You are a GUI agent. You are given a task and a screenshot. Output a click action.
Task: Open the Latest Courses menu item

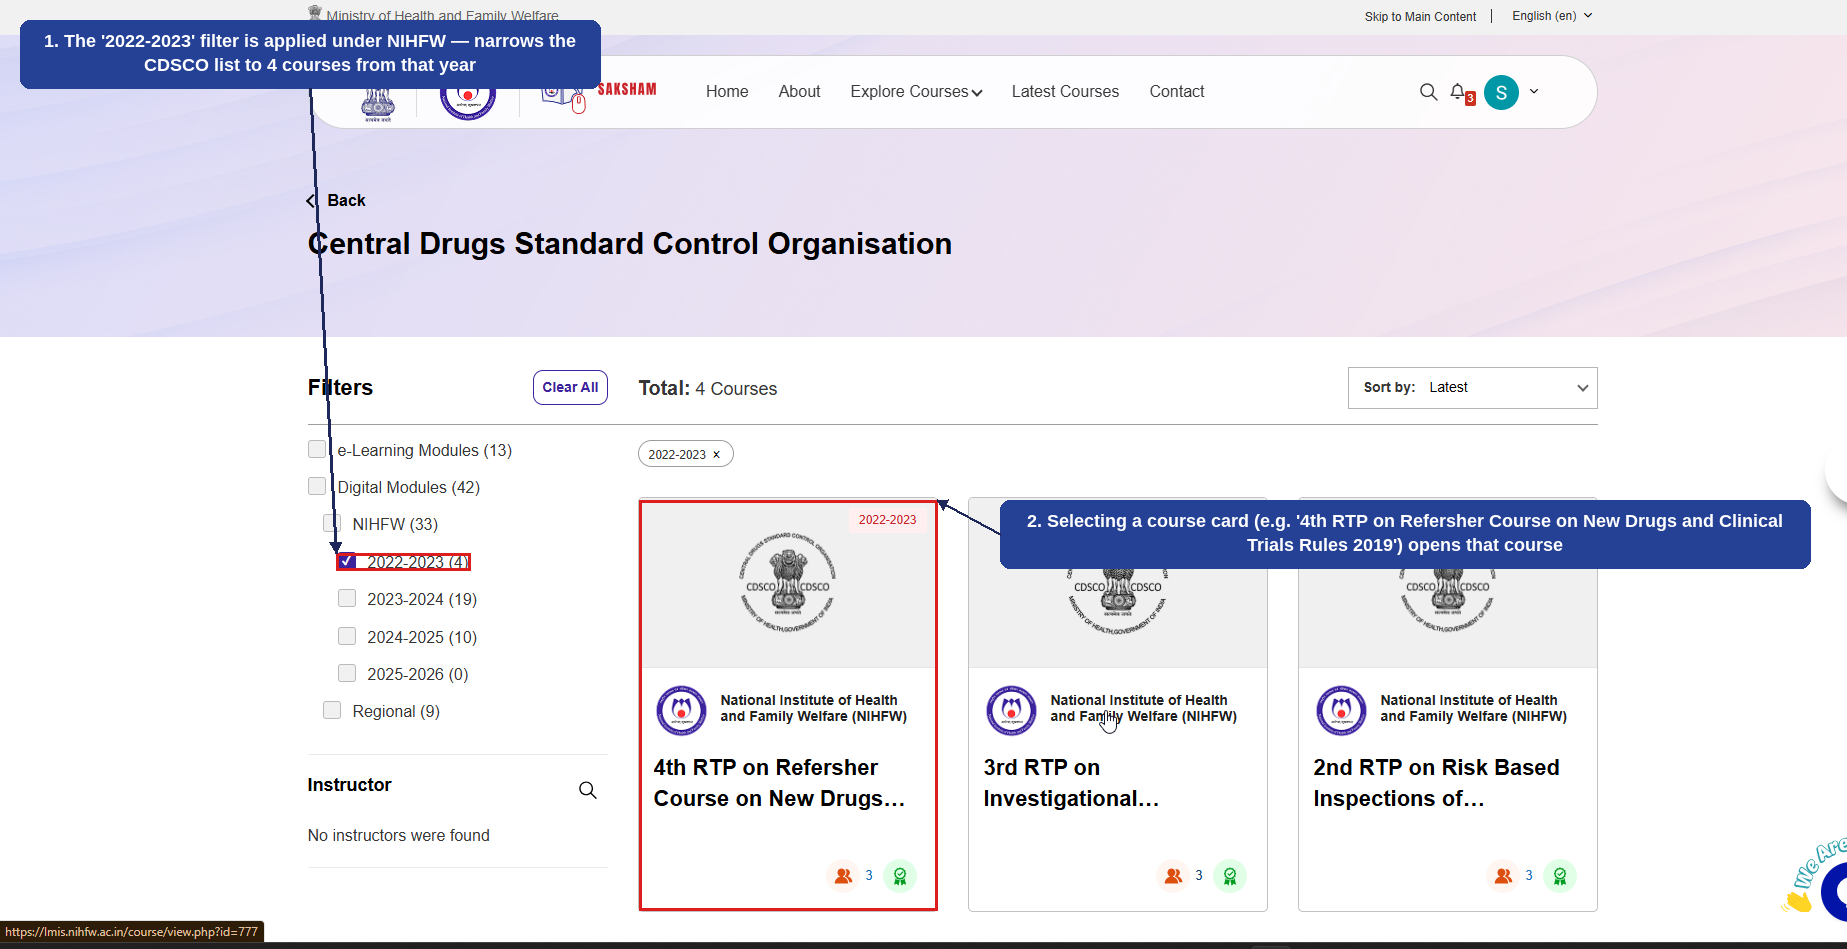click(1065, 92)
